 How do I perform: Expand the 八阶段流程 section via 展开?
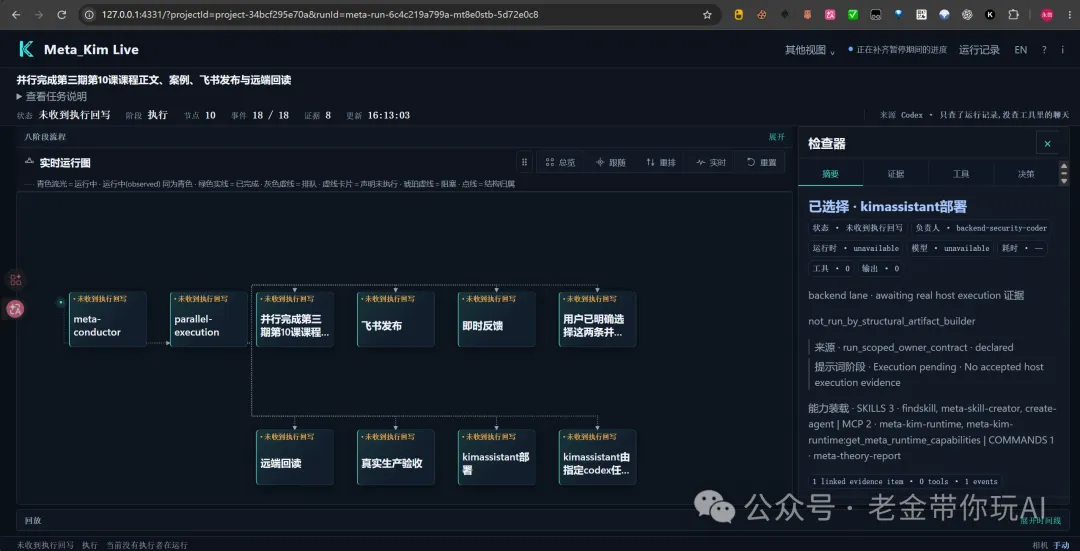pyautogui.click(x=776, y=136)
